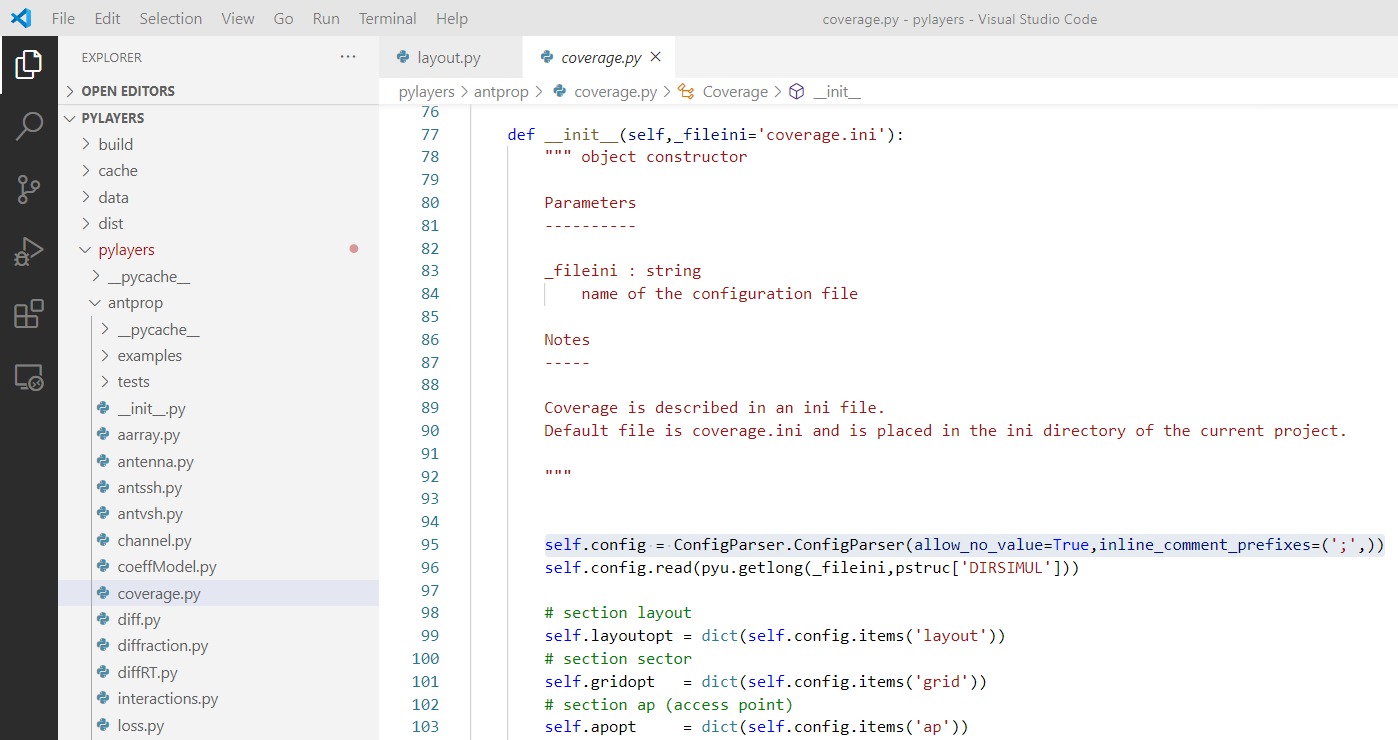This screenshot has height=740, width=1398.
Task: Click line number 77 in gutter
Action: (429, 134)
